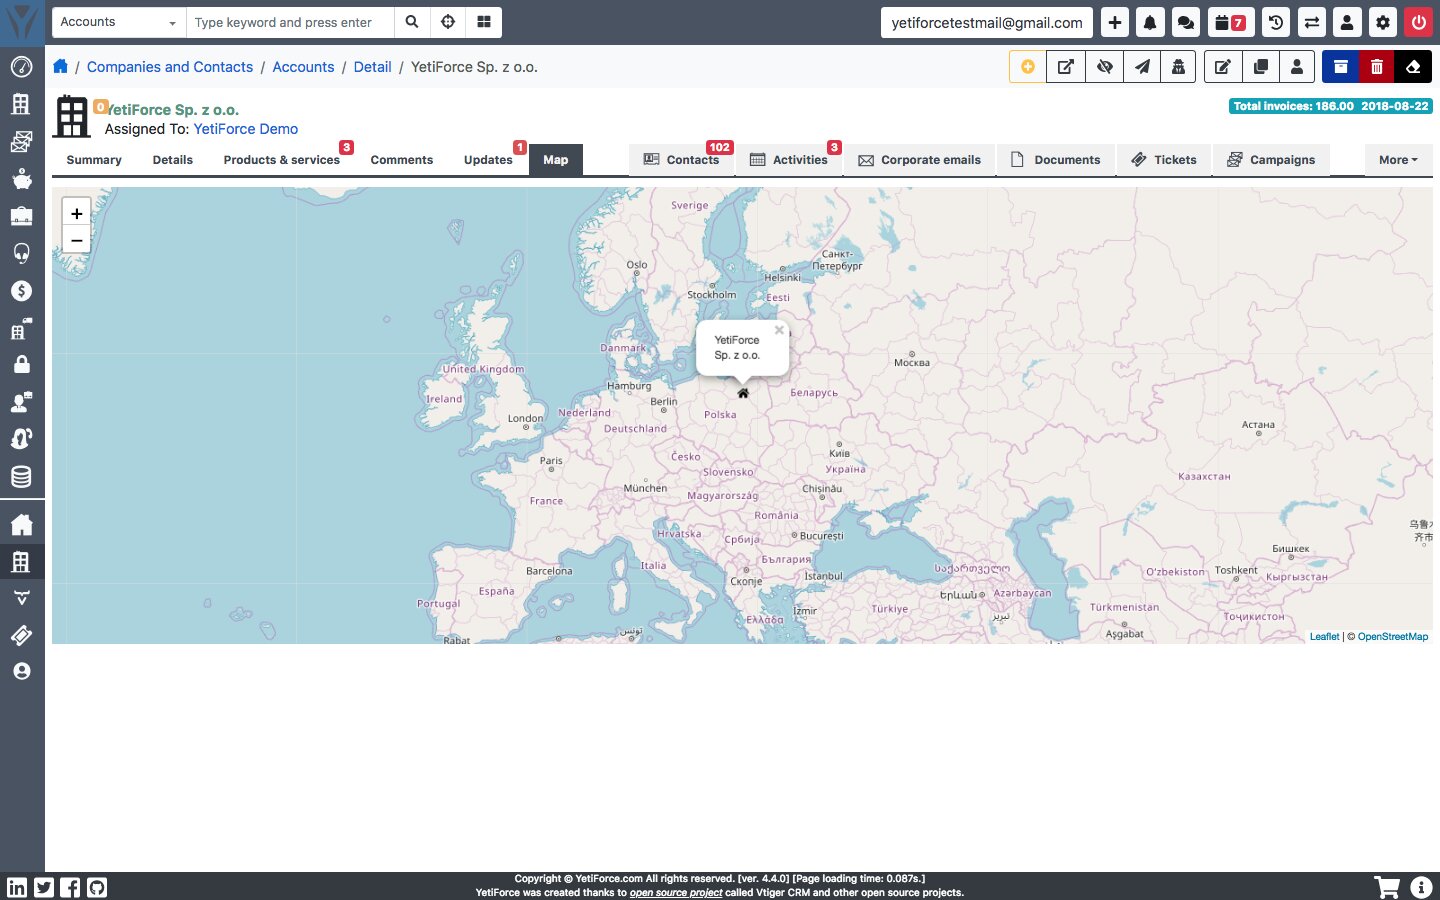Click the GitHub icon in footer
1440x900 pixels.
coord(97,887)
